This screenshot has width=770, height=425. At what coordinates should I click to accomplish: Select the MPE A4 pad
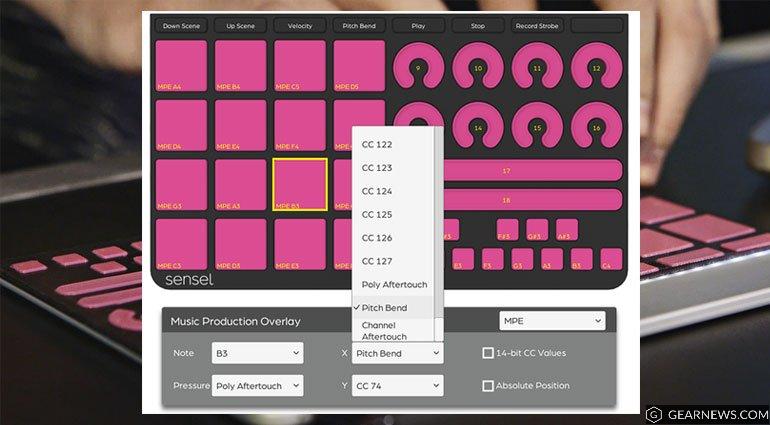181,65
